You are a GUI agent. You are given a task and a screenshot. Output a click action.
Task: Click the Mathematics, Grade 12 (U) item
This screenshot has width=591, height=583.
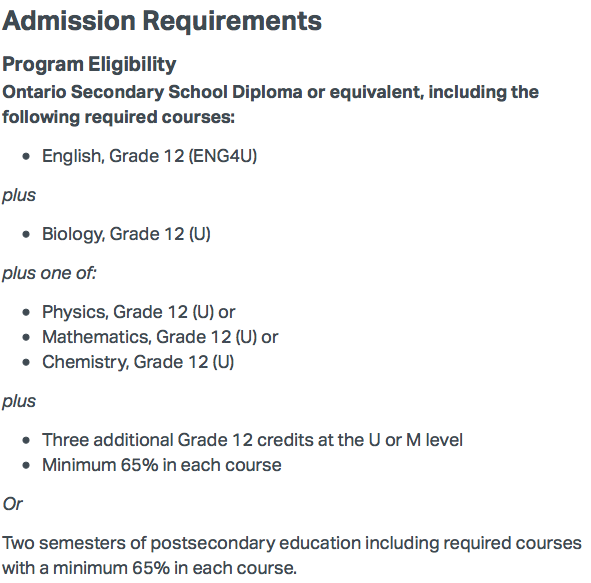pos(160,337)
